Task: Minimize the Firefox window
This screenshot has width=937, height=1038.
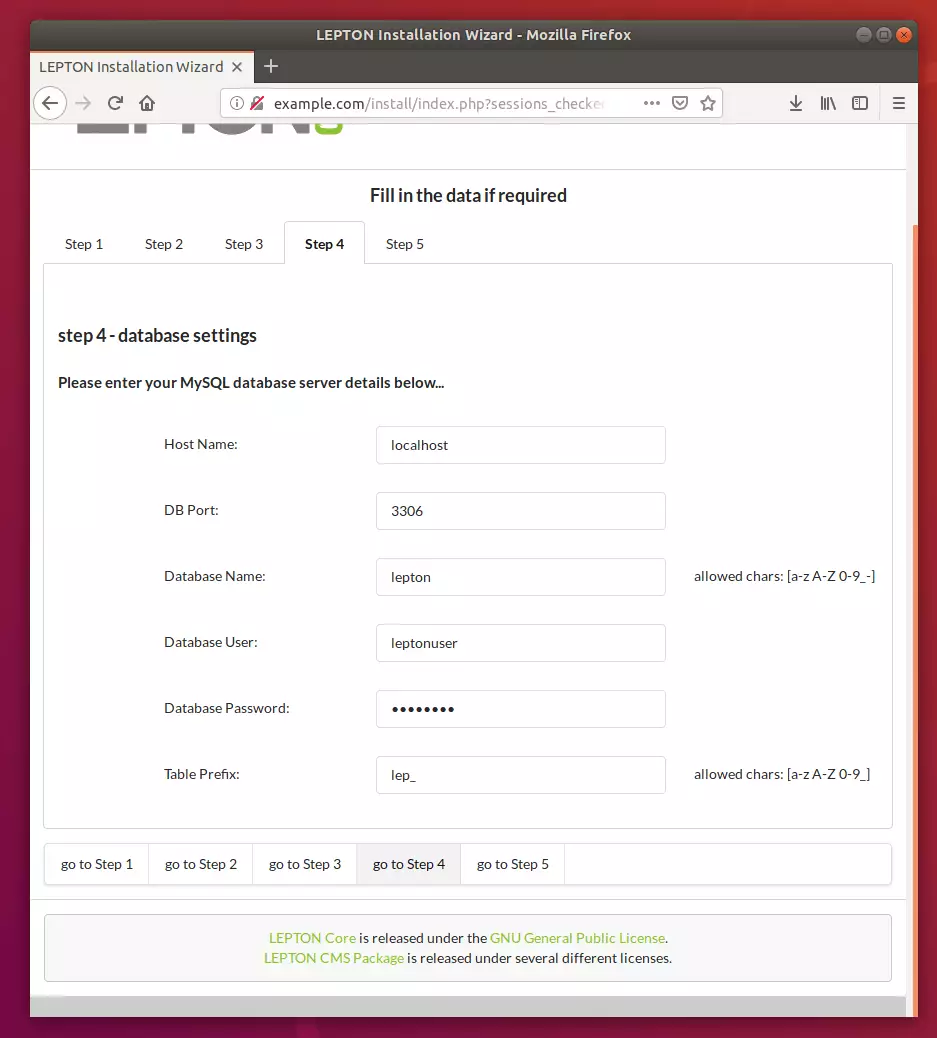Action: (863, 35)
